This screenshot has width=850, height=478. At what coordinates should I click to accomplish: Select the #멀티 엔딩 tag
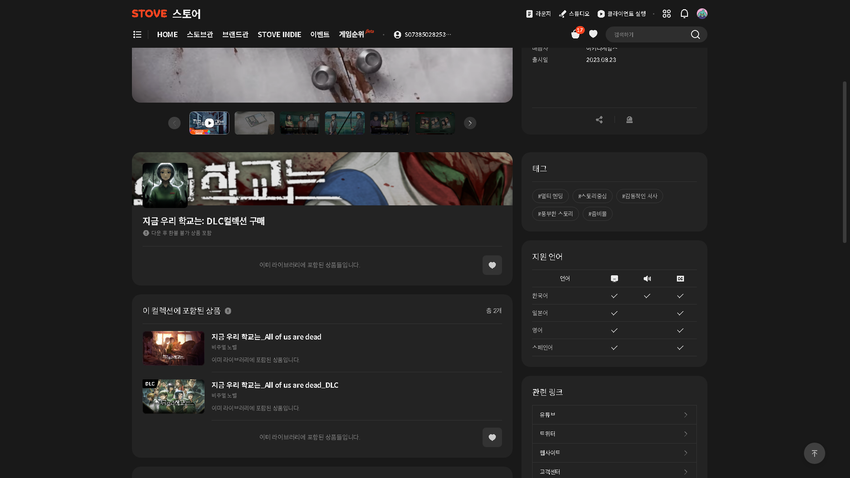[550, 196]
